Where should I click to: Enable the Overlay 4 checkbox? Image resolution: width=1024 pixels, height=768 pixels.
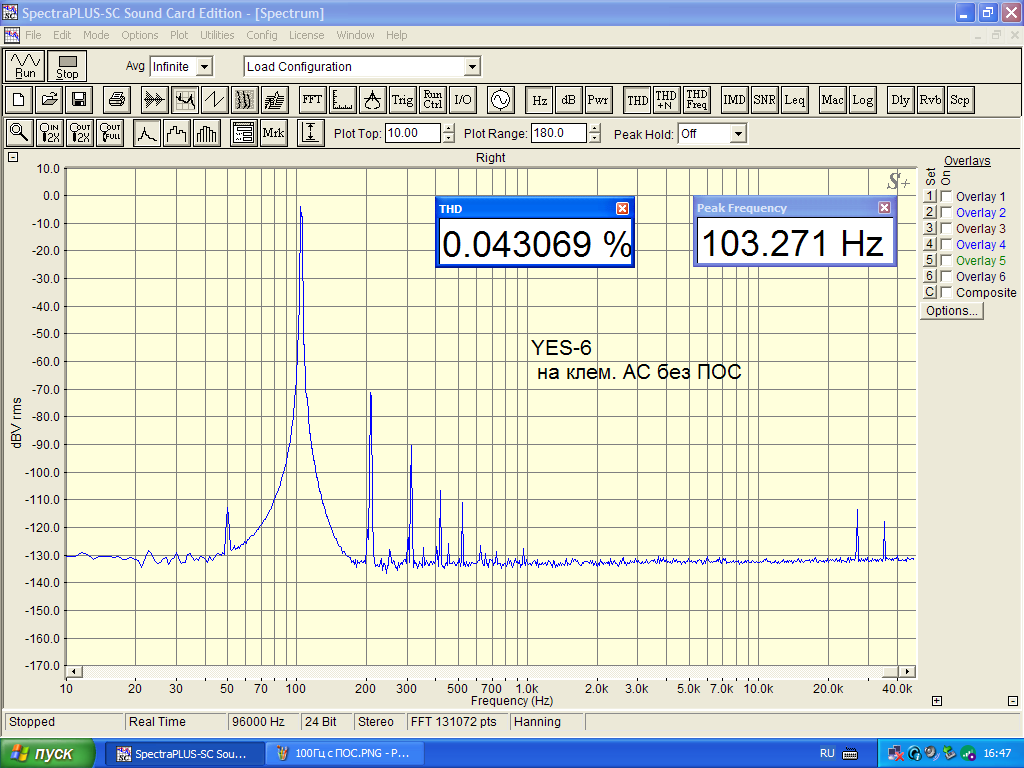[946, 244]
